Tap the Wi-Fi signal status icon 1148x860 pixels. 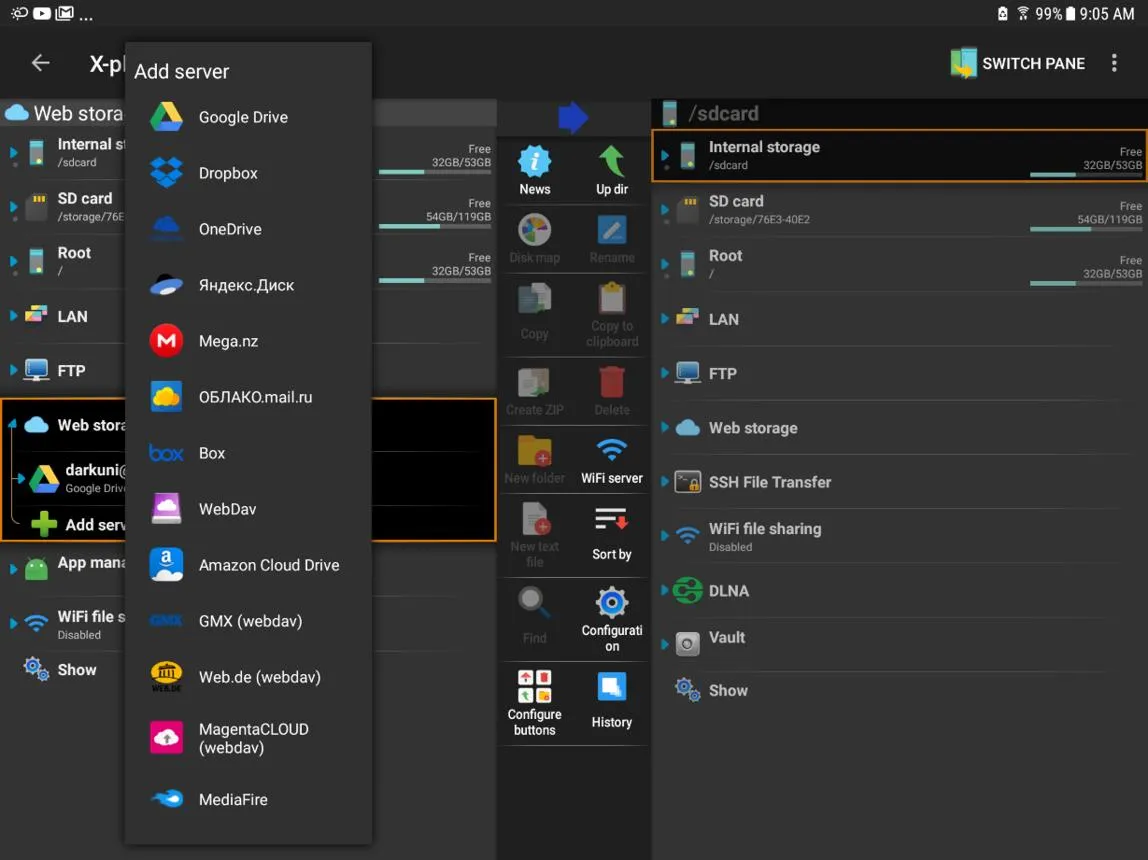tap(1023, 14)
